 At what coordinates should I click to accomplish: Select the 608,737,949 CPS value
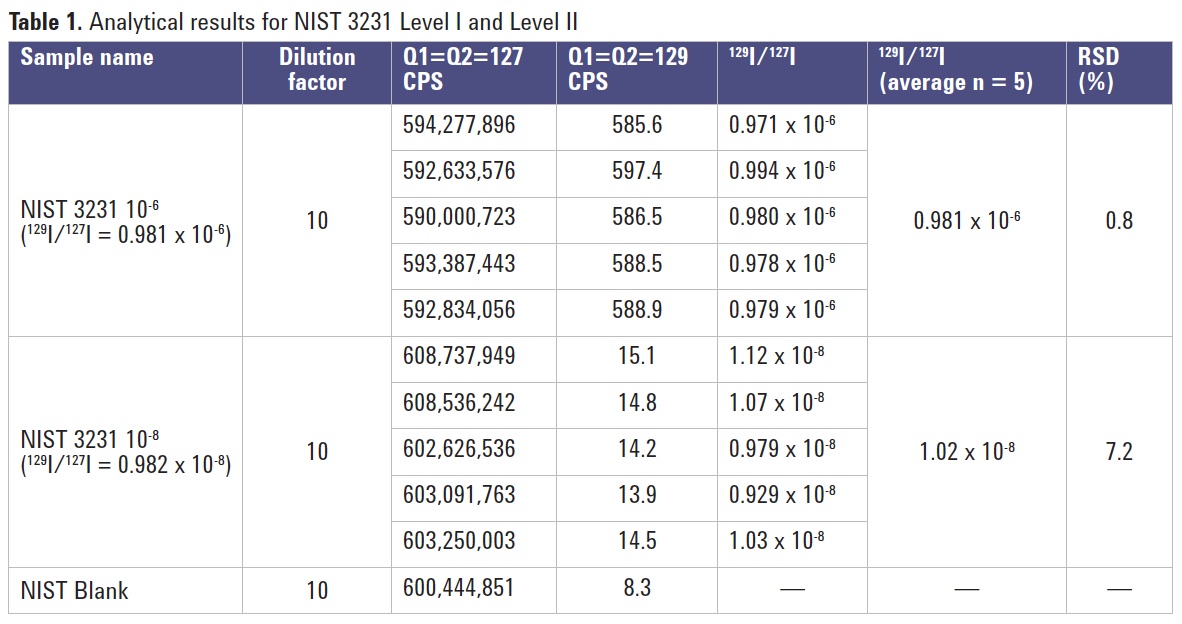459,356
